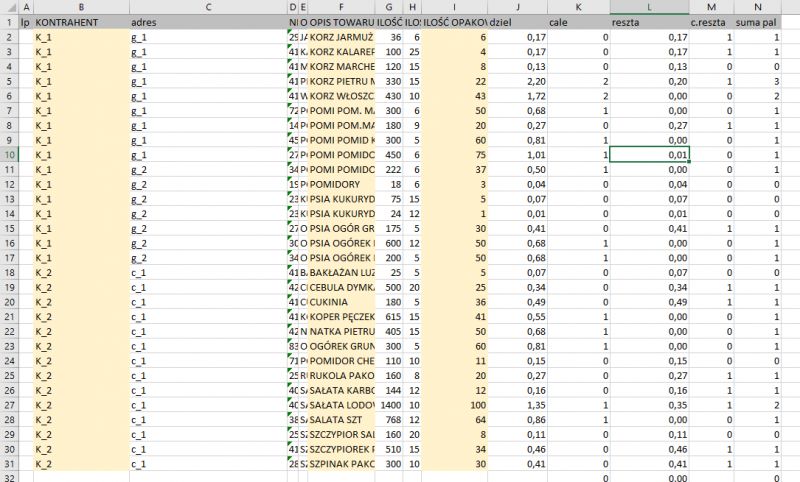This screenshot has height=482, width=800.
Task: Select column L header
Action: pos(649,7)
